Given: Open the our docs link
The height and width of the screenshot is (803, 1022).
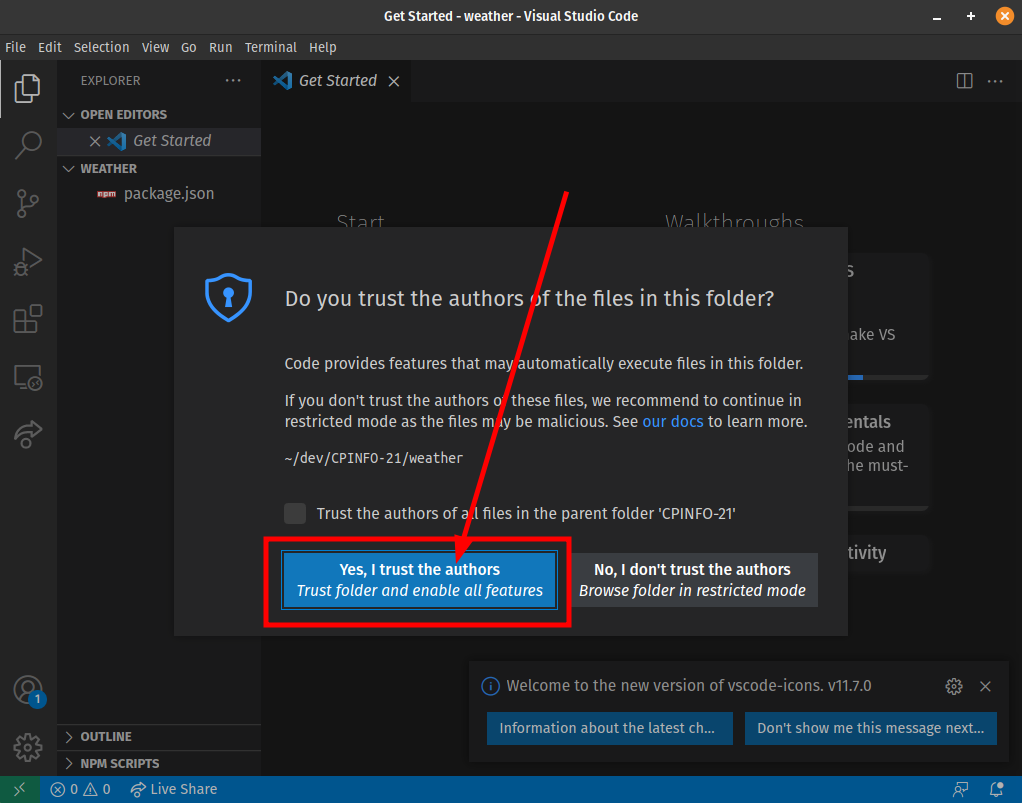Looking at the screenshot, I should [672, 421].
